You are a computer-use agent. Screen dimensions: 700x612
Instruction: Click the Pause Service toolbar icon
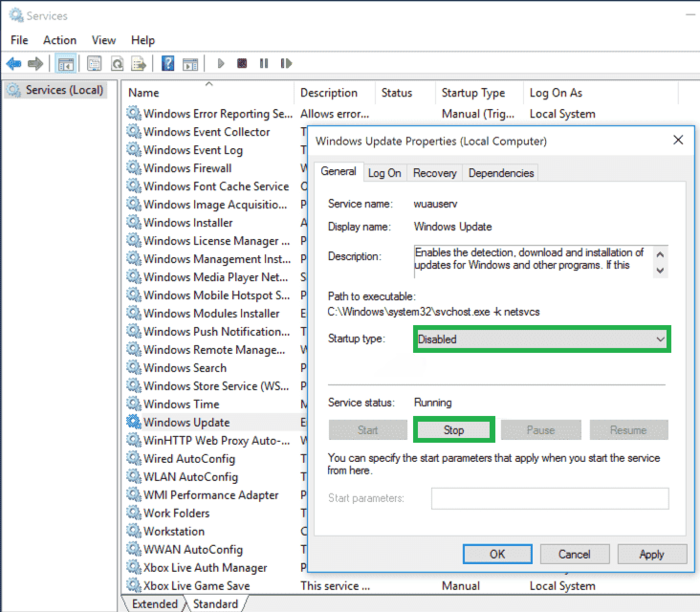click(x=264, y=64)
